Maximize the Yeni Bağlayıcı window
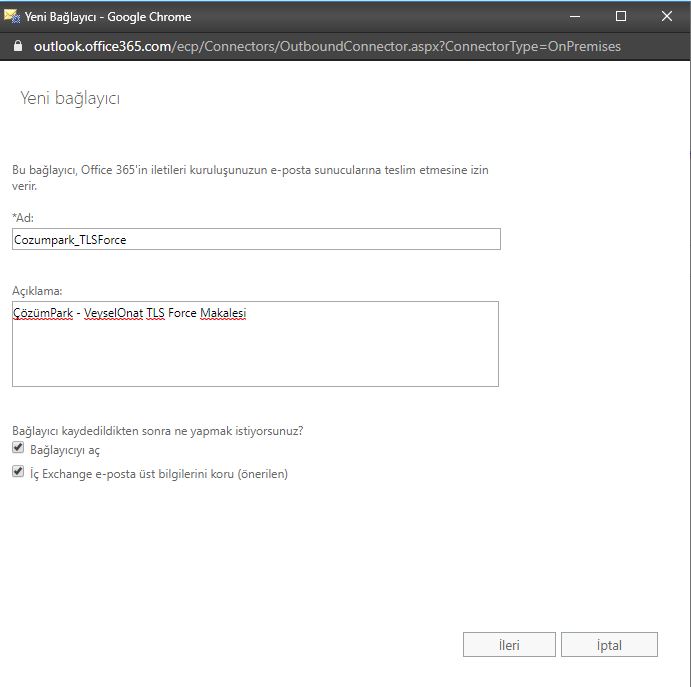The width and height of the screenshot is (691, 687). click(621, 17)
